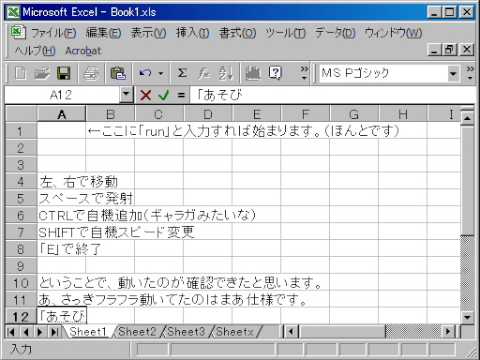Save the workbook with the floppy disk icon
The image size is (480, 360).
(64, 73)
